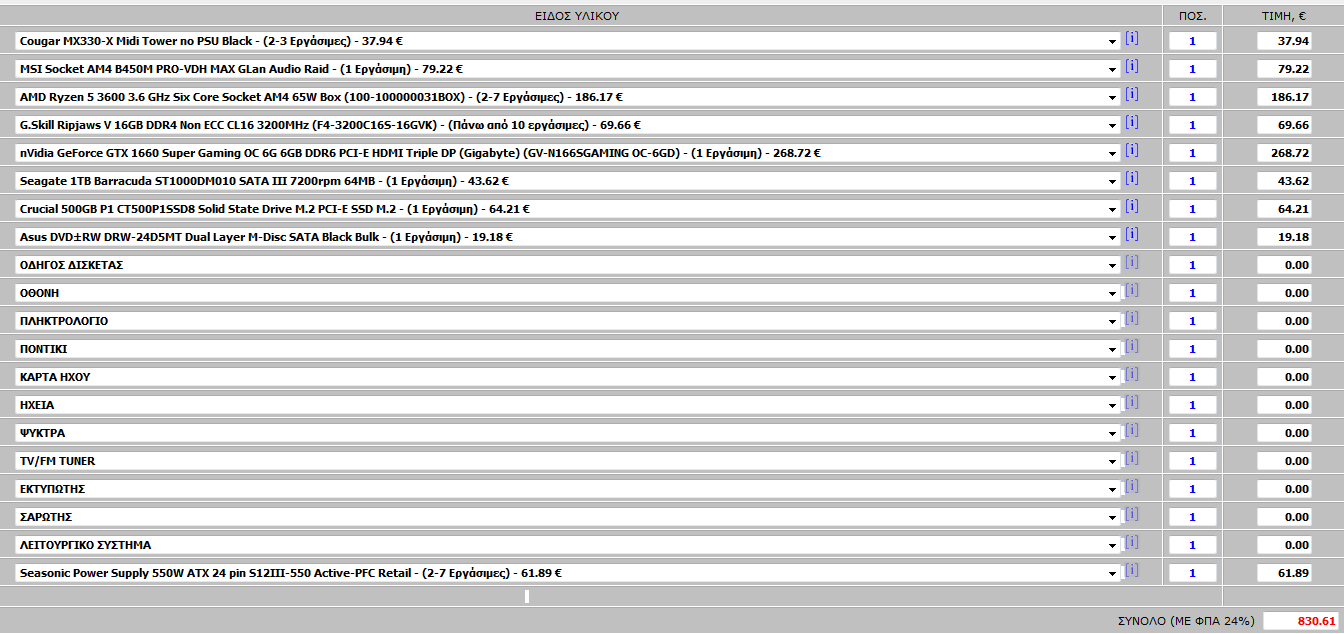Edit quantity field for Seasonic Power Supply row
Image resolution: width=1344 pixels, height=634 pixels.
[1192, 574]
